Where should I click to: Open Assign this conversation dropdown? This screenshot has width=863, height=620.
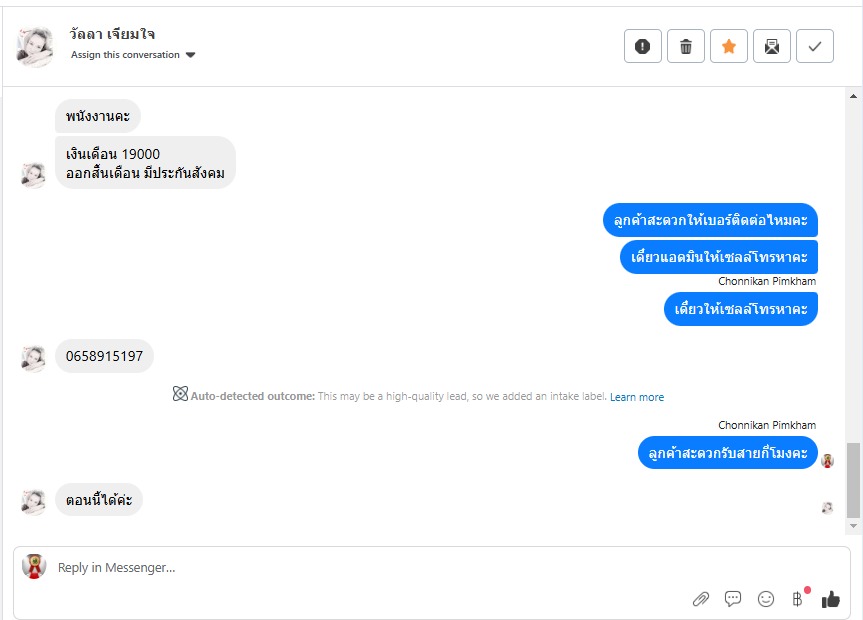tap(133, 55)
